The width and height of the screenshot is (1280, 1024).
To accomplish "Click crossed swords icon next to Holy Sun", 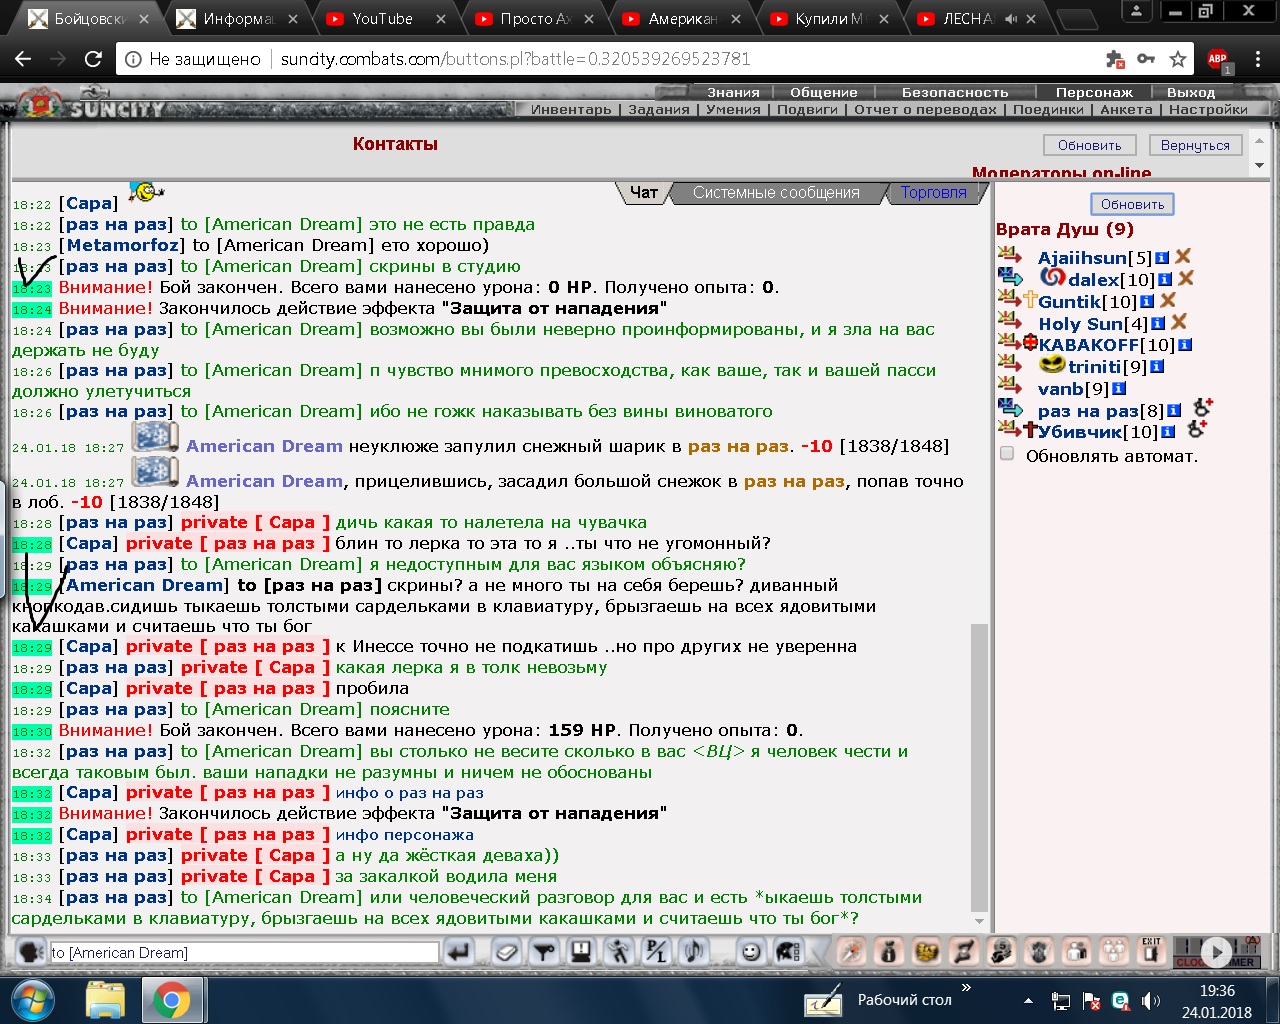I will pos(1179,322).
